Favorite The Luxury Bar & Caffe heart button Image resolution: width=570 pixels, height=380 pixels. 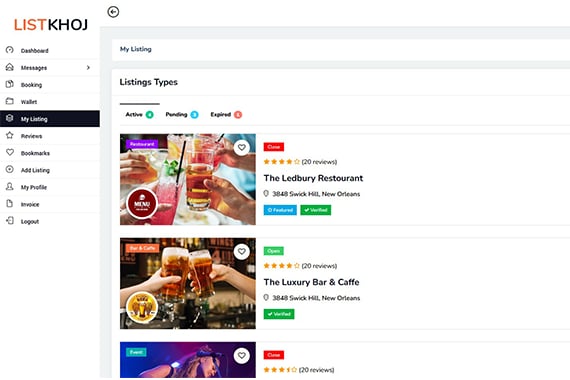(242, 251)
